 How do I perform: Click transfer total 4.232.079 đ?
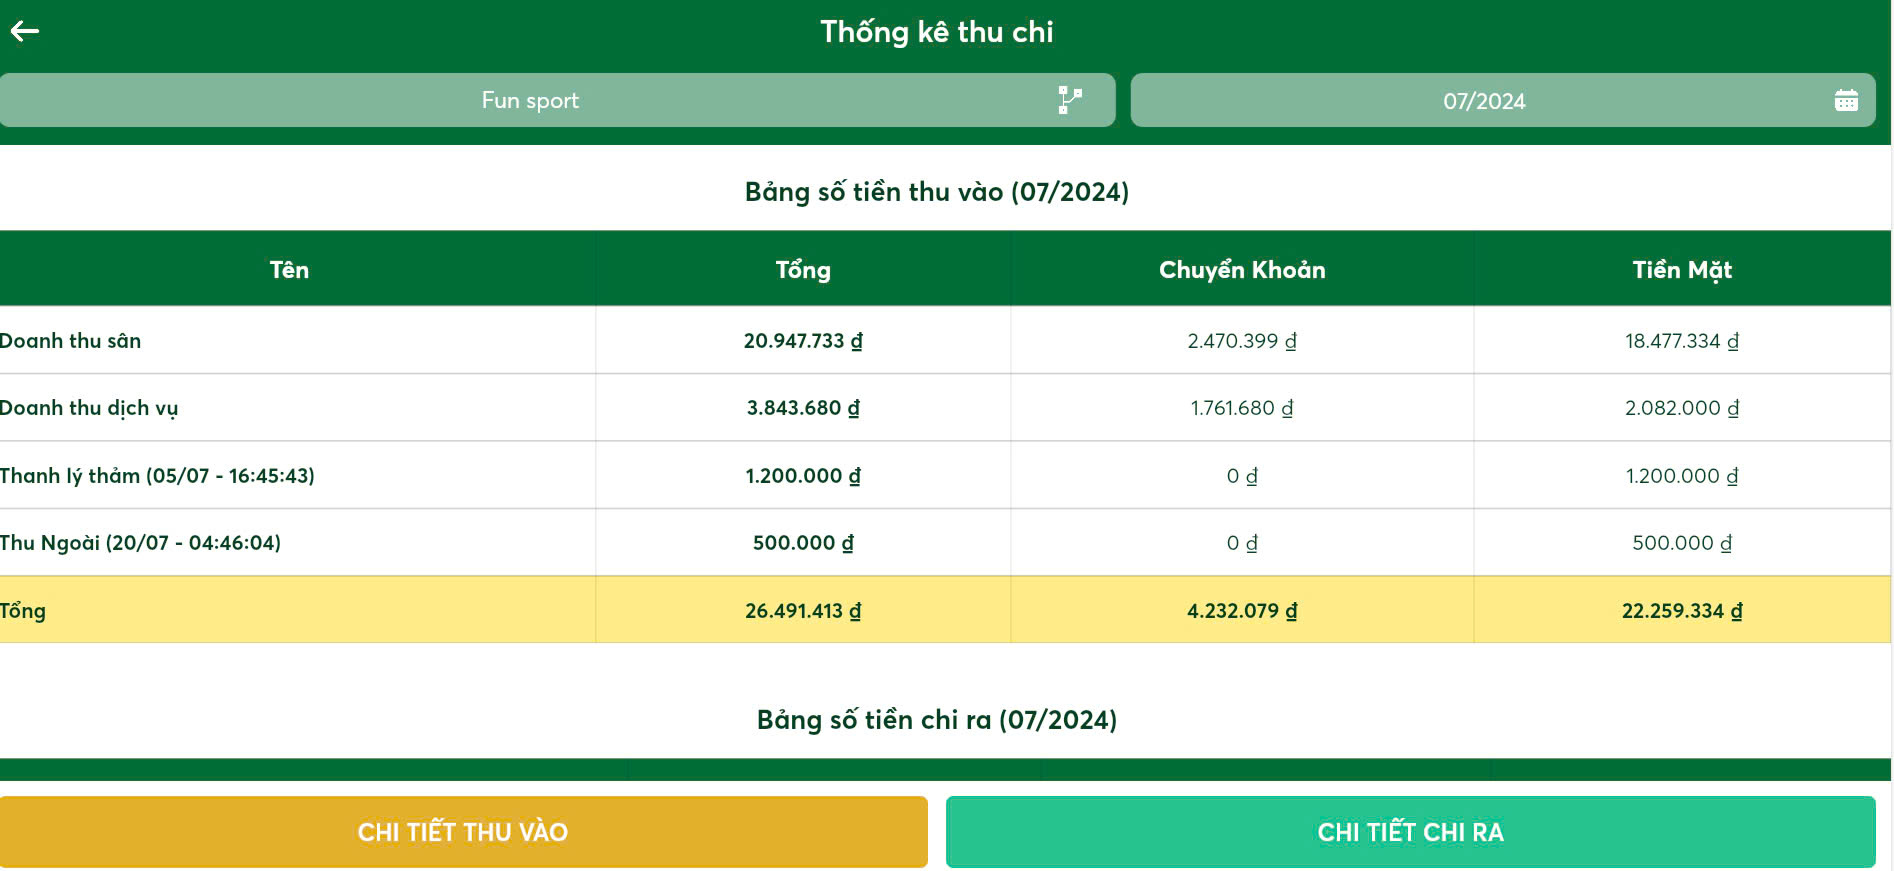[1242, 611]
